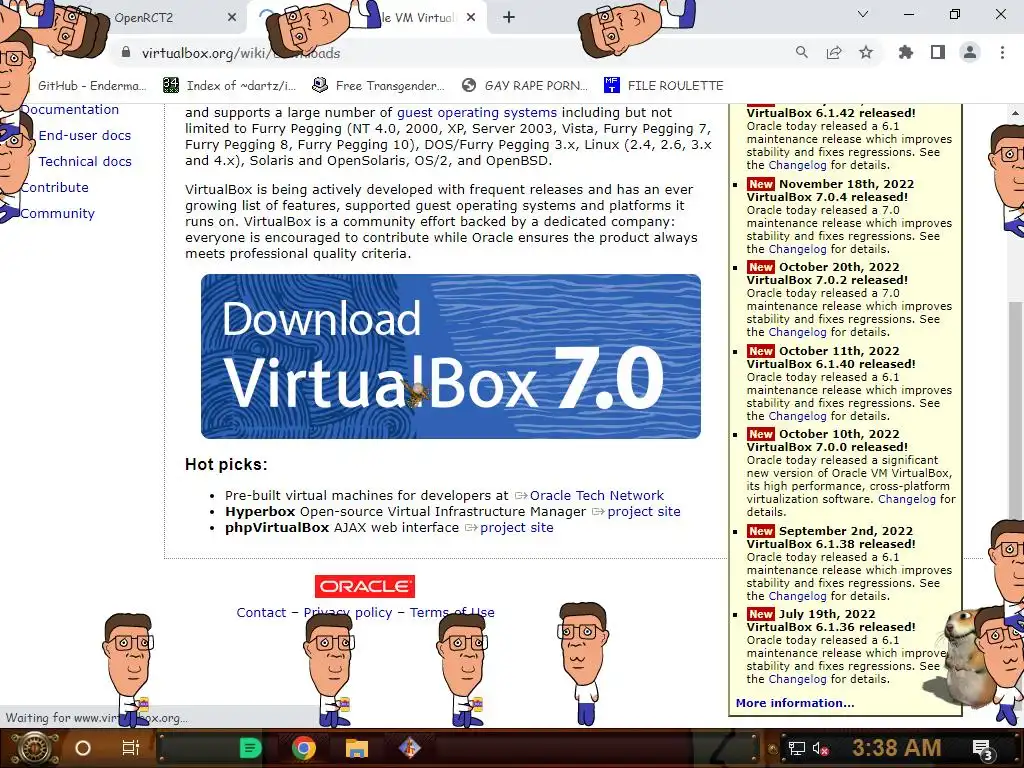This screenshot has height=768, width=1024.
Task: Open the Cortana circle on the taskbar
Action: click(83, 748)
